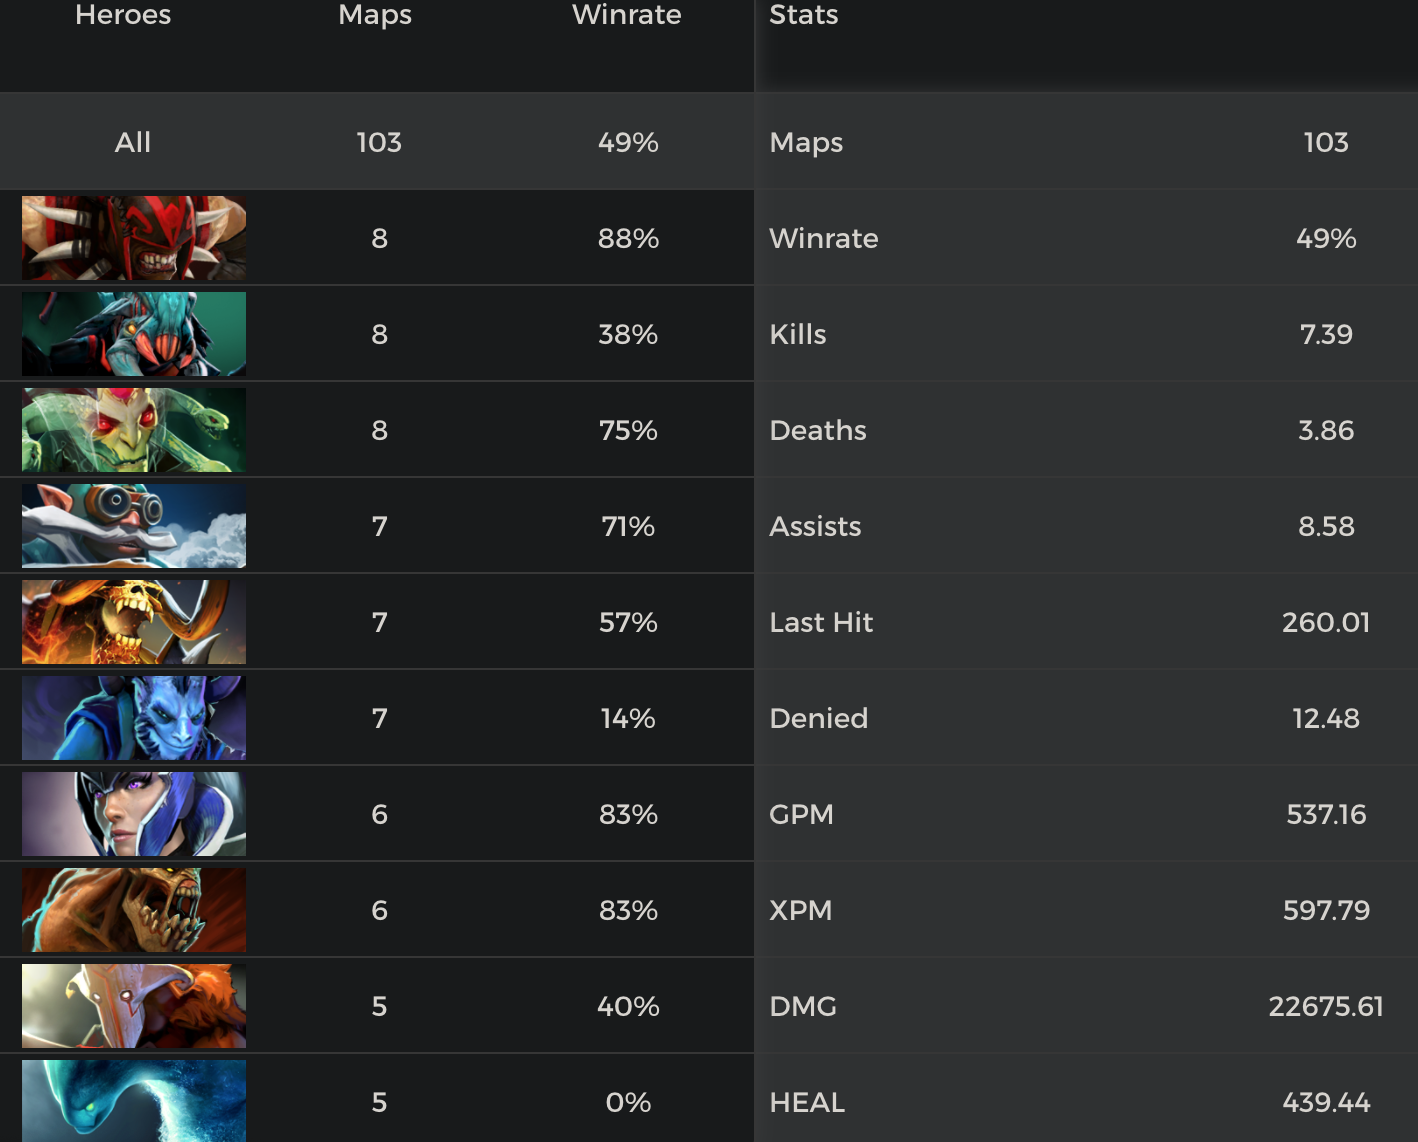Click the Last Hit stat label

[x=821, y=622]
